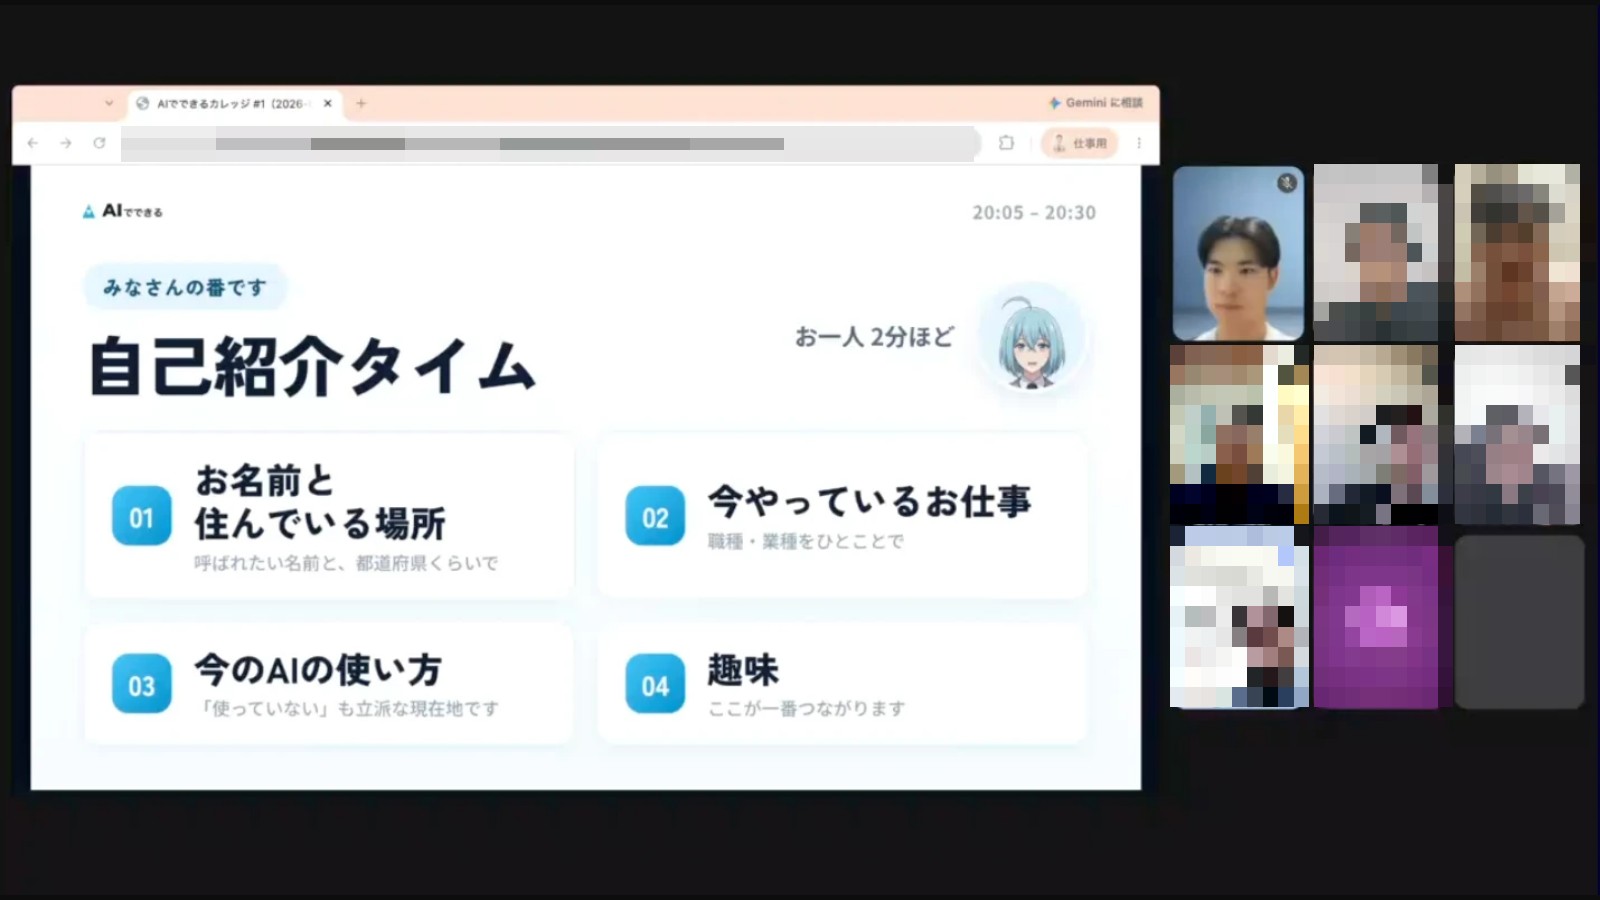Click the 02 number badge
The height and width of the screenshot is (900, 1600).
[x=655, y=517]
